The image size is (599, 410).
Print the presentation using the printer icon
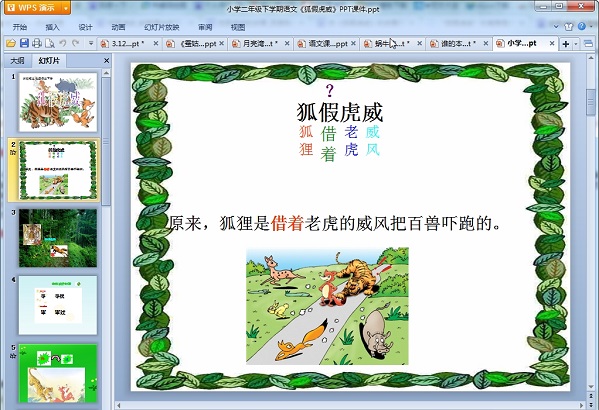point(37,43)
